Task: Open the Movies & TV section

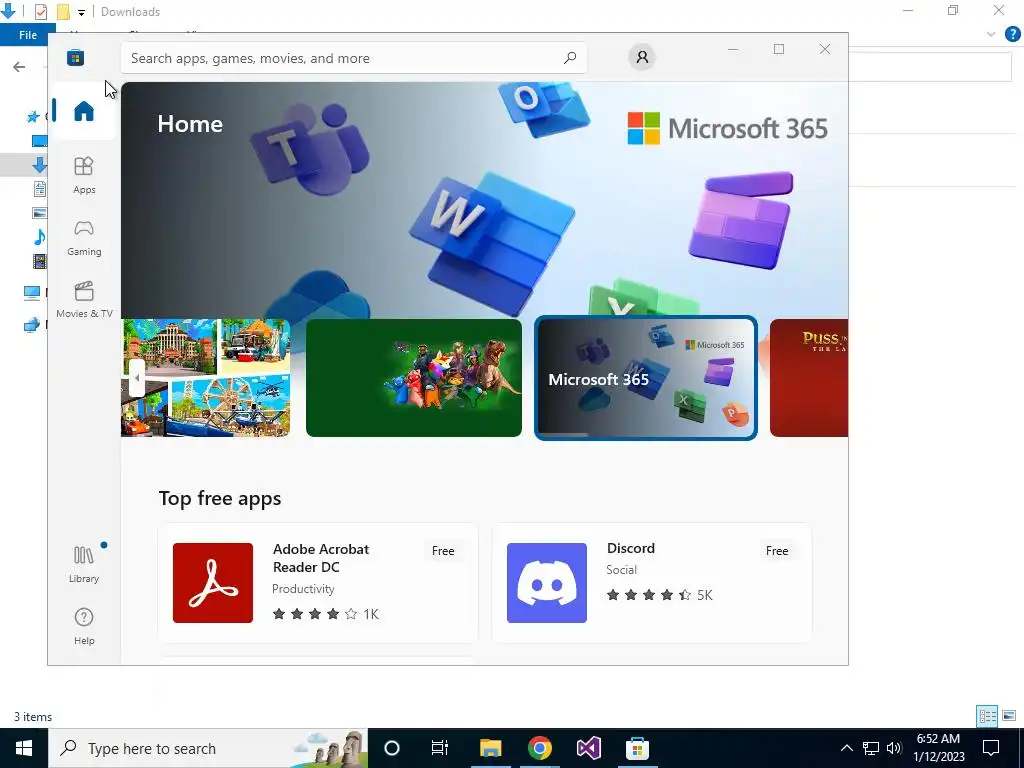Action: (x=84, y=299)
